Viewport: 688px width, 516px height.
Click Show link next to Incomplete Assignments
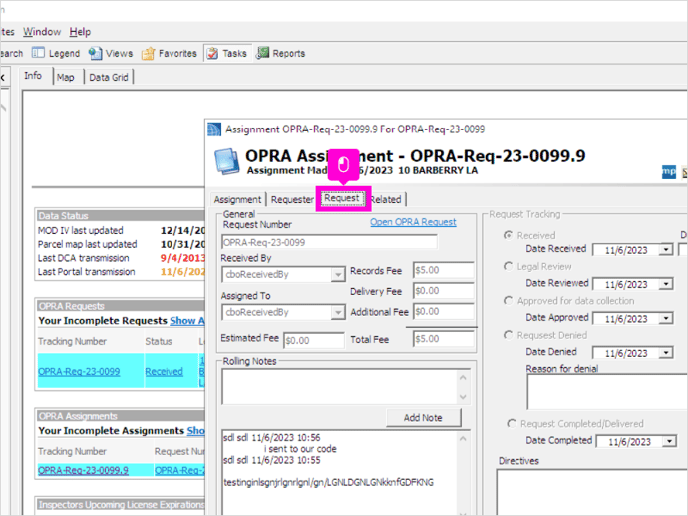pyautogui.click(x=196, y=430)
